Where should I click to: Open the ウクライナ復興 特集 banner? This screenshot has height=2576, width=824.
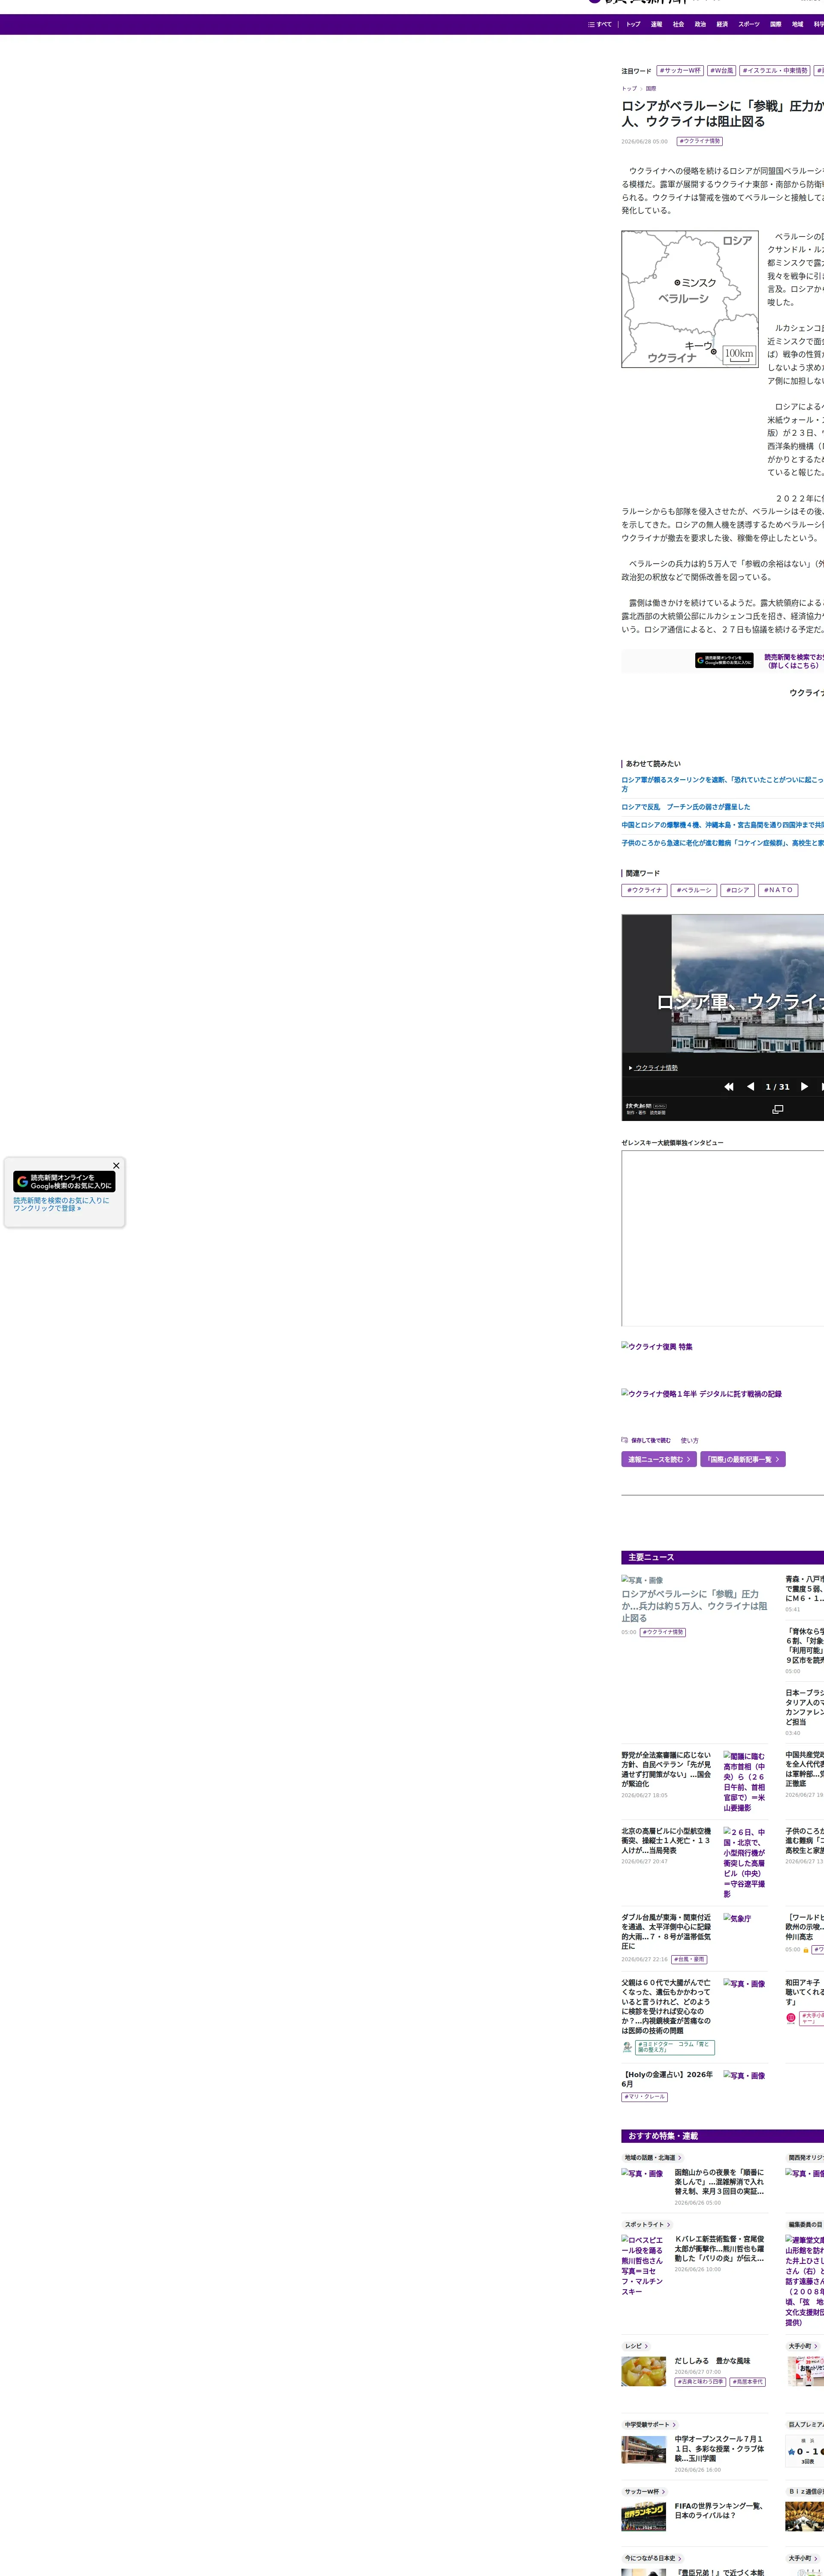[x=657, y=1347]
